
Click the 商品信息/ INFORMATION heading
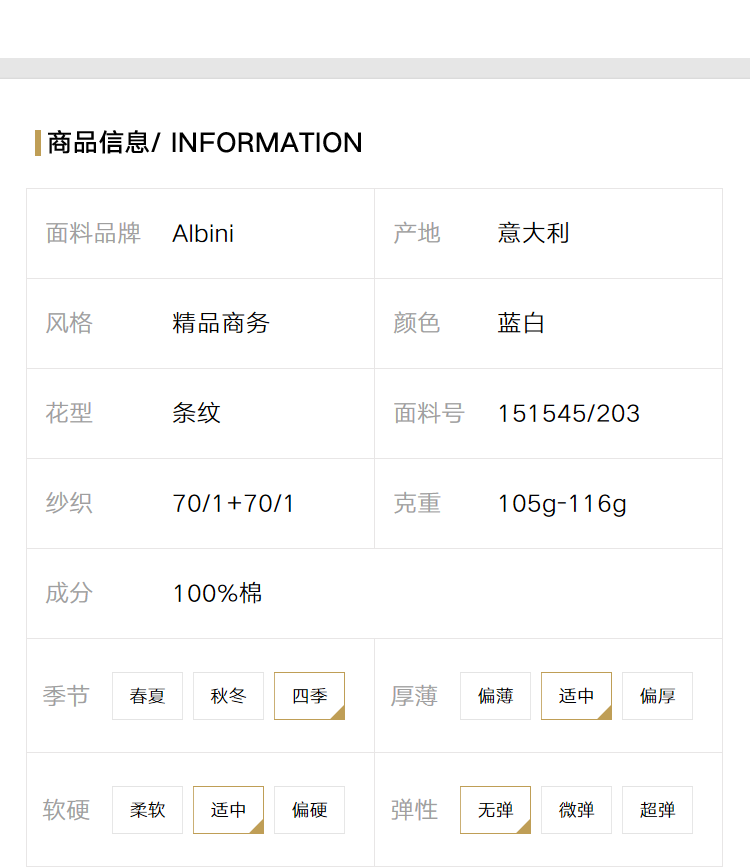point(205,143)
